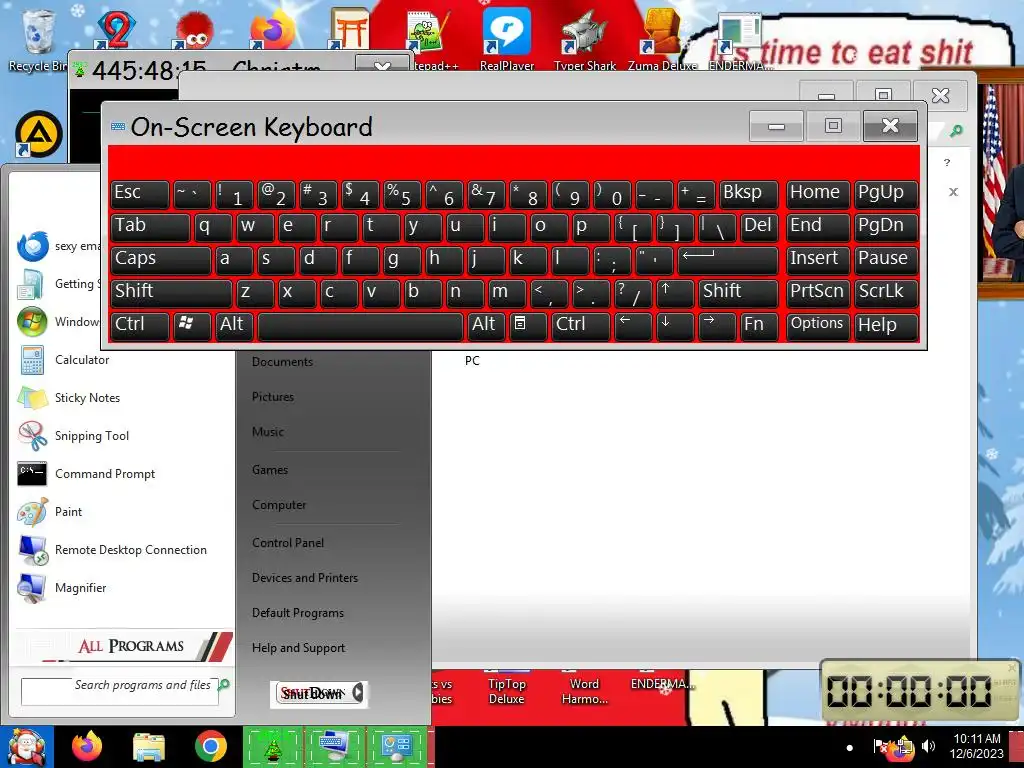The image size is (1024, 768).
Task: Toggle the Fn key on keyboard
Action: coord(758,325)
